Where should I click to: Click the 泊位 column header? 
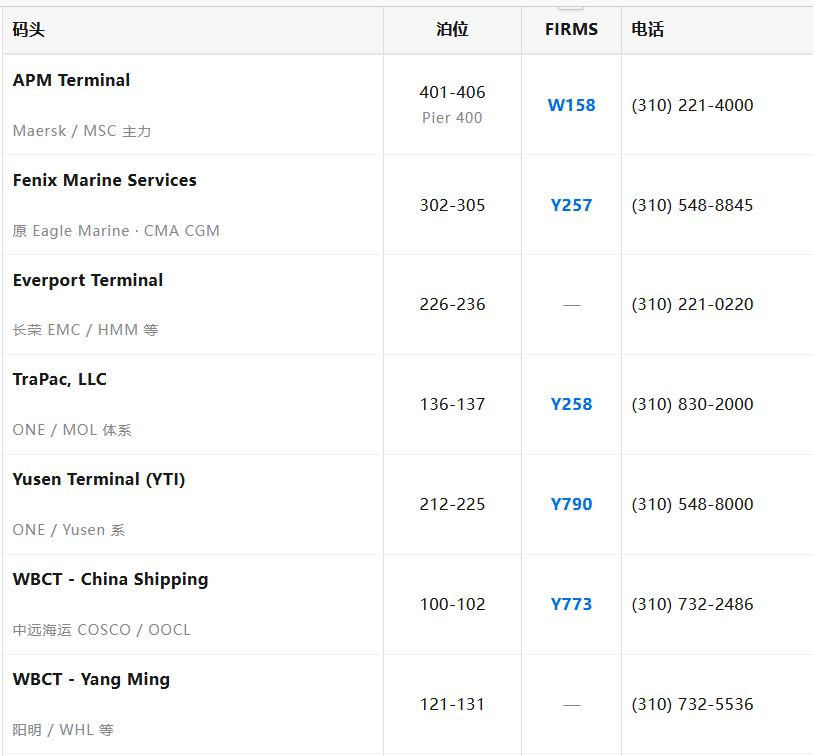tap(452, 30)
